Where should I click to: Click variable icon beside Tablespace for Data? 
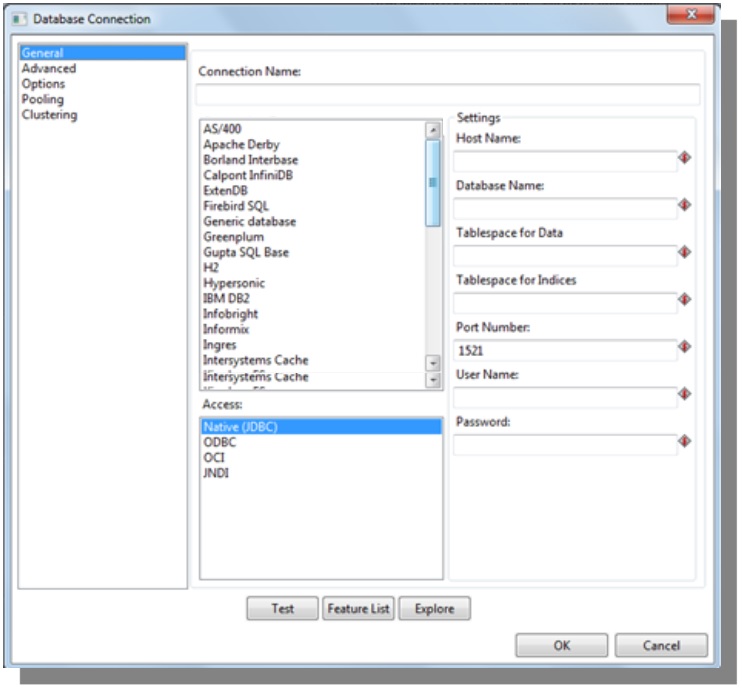(685, 252)
